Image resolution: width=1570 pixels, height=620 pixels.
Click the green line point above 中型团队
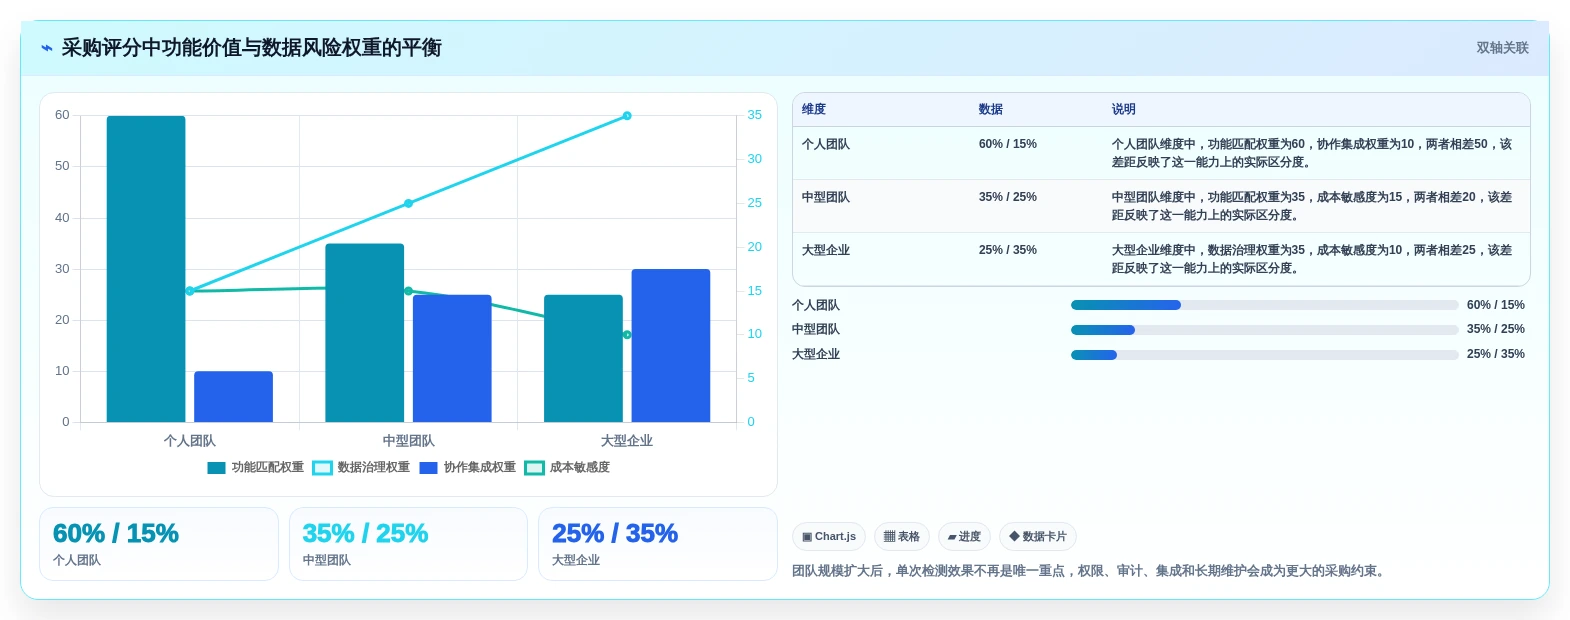pyautogui.click(x=408, y=291)
